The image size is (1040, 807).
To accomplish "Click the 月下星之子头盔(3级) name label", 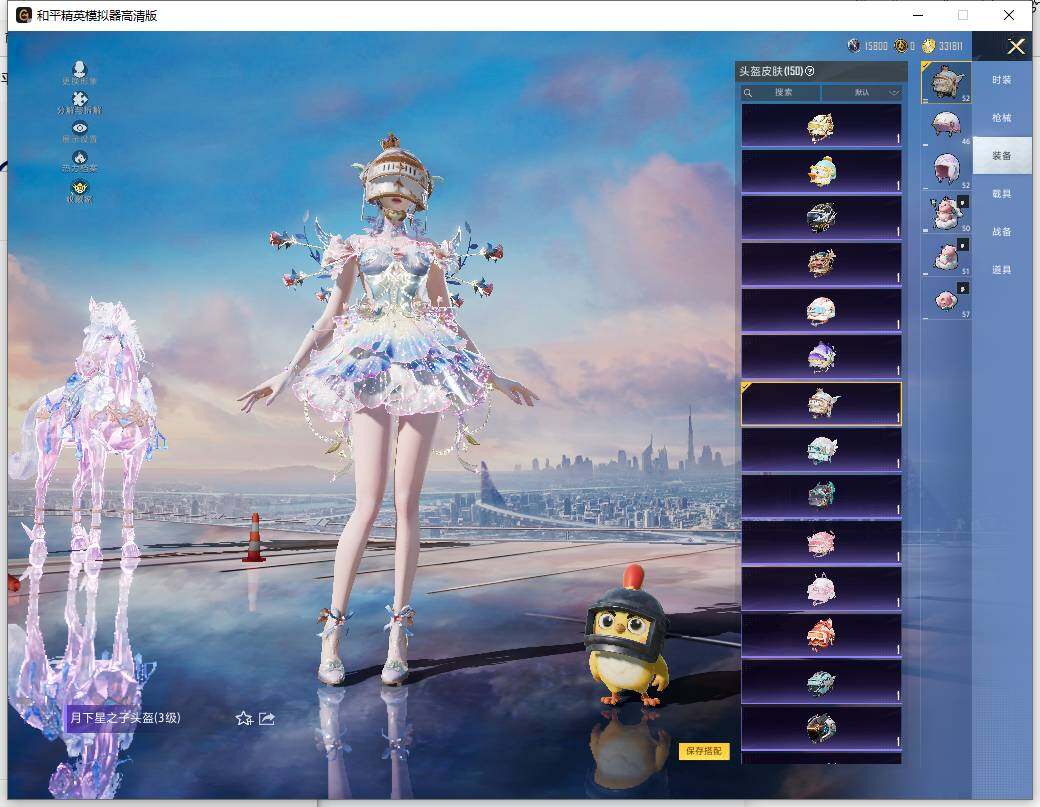I will [x=125, y=718].
